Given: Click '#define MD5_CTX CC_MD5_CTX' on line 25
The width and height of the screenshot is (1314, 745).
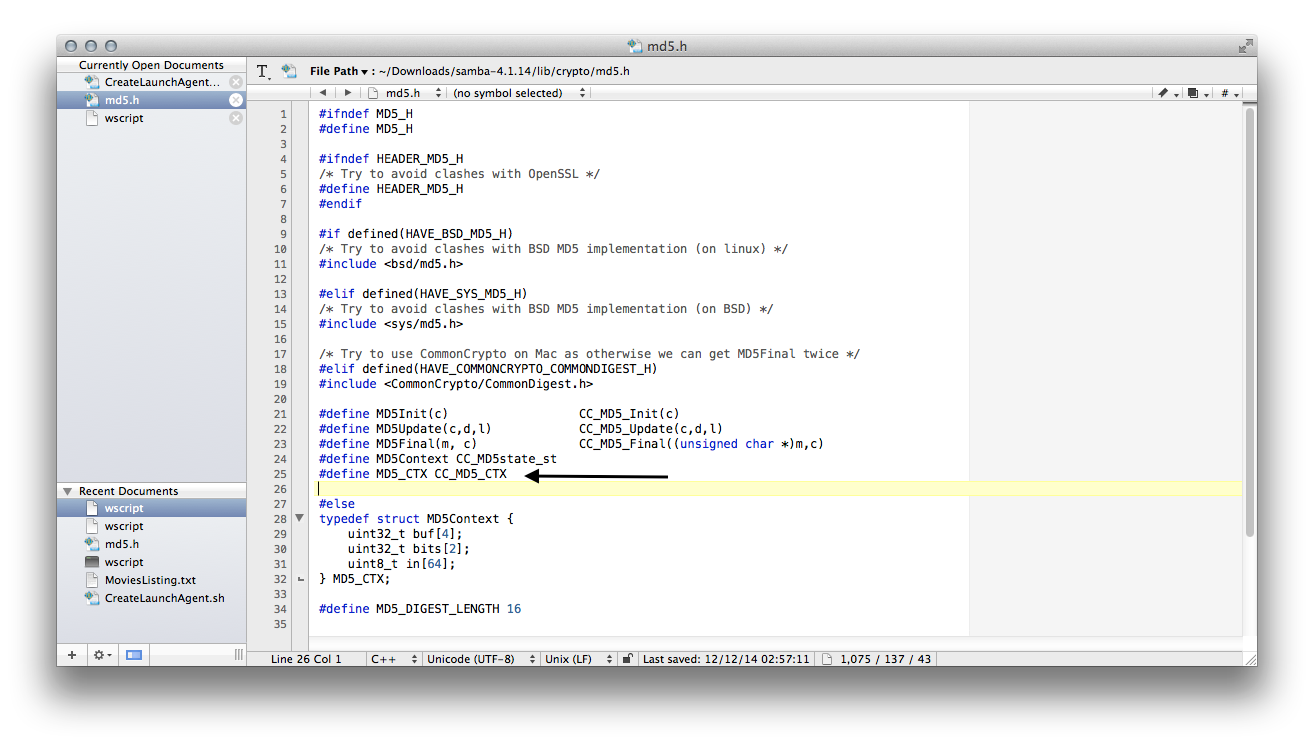Looking at the screenshot, I should (x=413, y=474).
